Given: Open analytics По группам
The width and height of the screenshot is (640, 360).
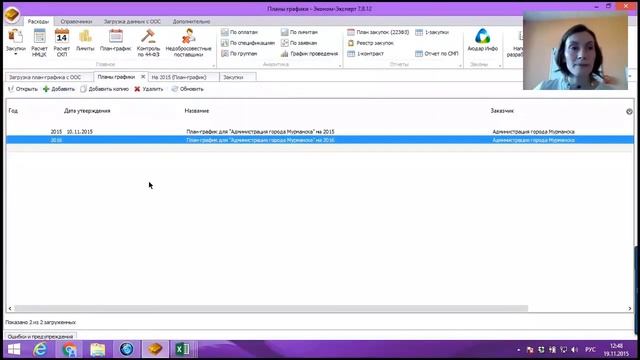Looking at the screenshot, I should click(x=239, y=53).
